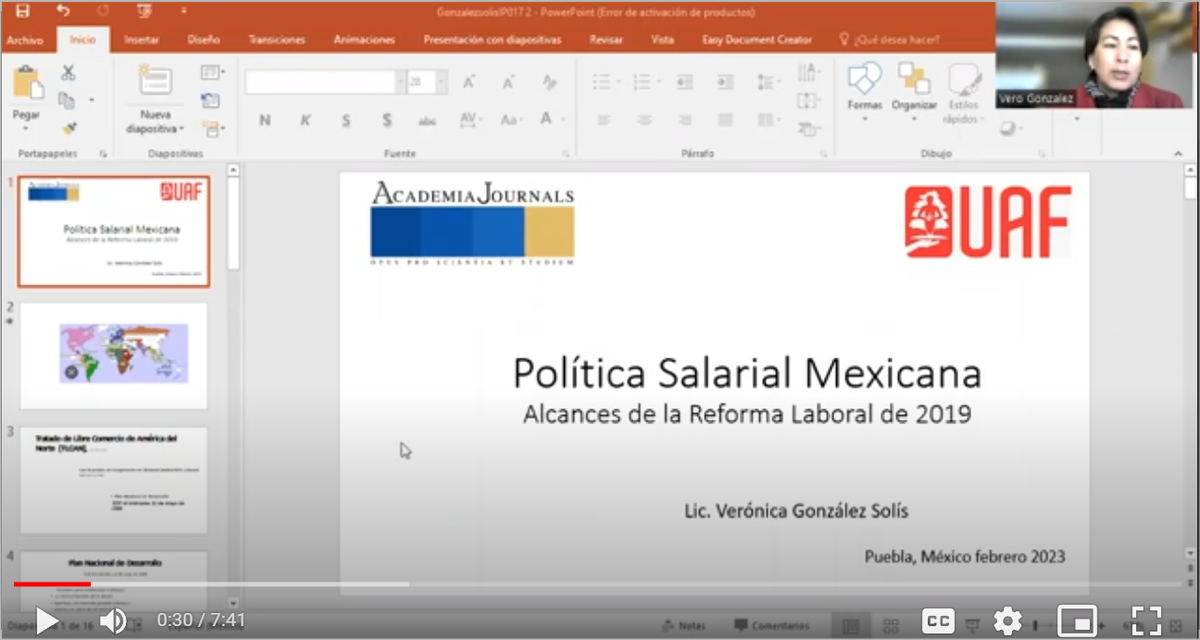Toggle closed captions with the CC button
Viewport: 1200px width, 640px height.
938,620
